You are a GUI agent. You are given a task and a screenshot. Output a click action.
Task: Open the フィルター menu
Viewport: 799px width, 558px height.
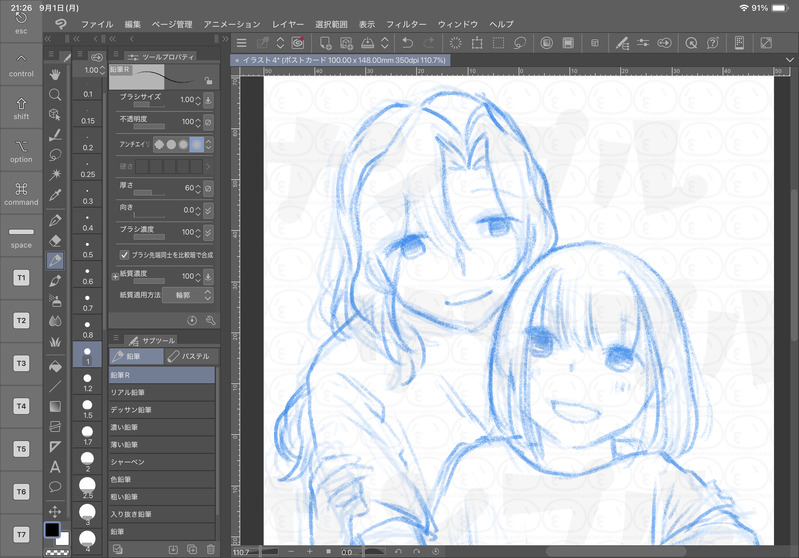point(406,24)
